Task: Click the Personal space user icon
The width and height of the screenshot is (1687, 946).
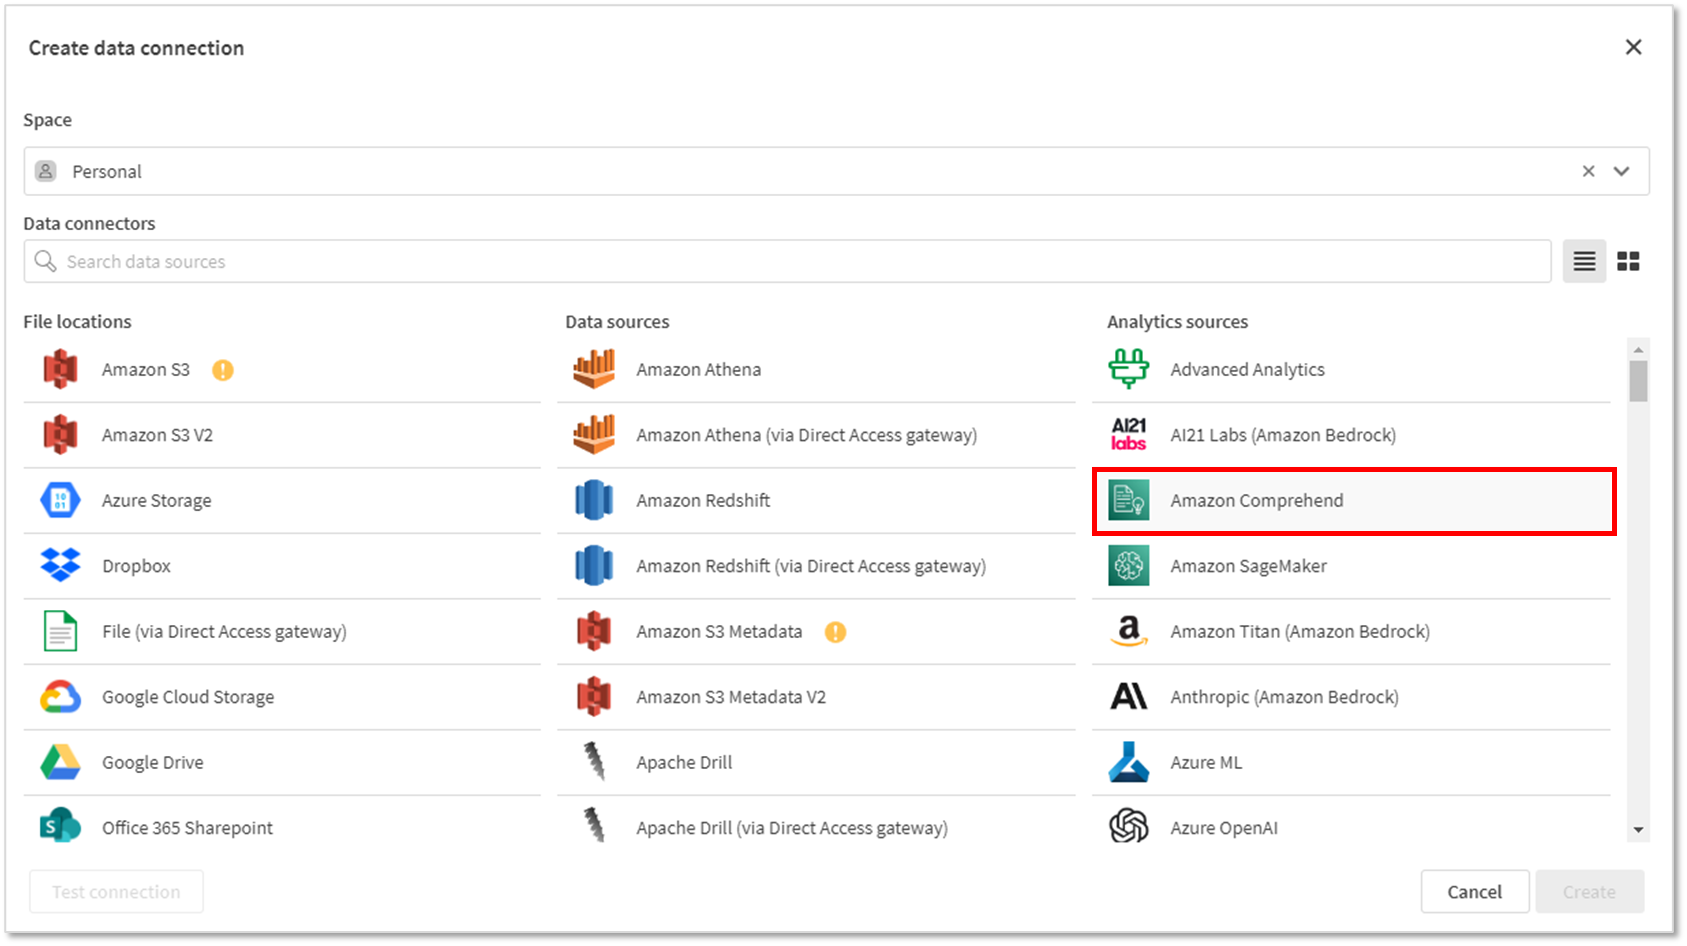Action: 46,171
